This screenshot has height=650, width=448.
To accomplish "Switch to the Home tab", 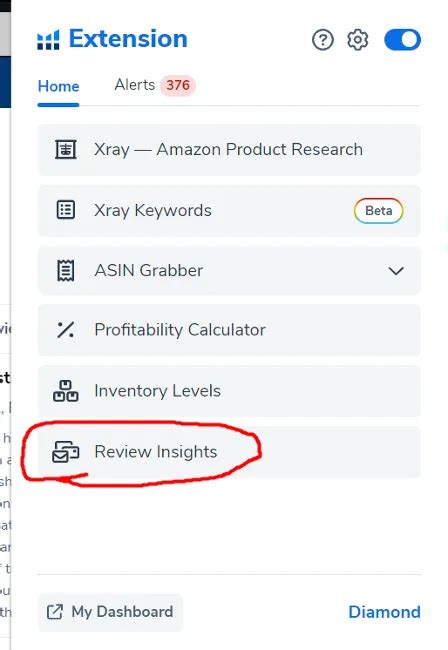I will point(58,86).
